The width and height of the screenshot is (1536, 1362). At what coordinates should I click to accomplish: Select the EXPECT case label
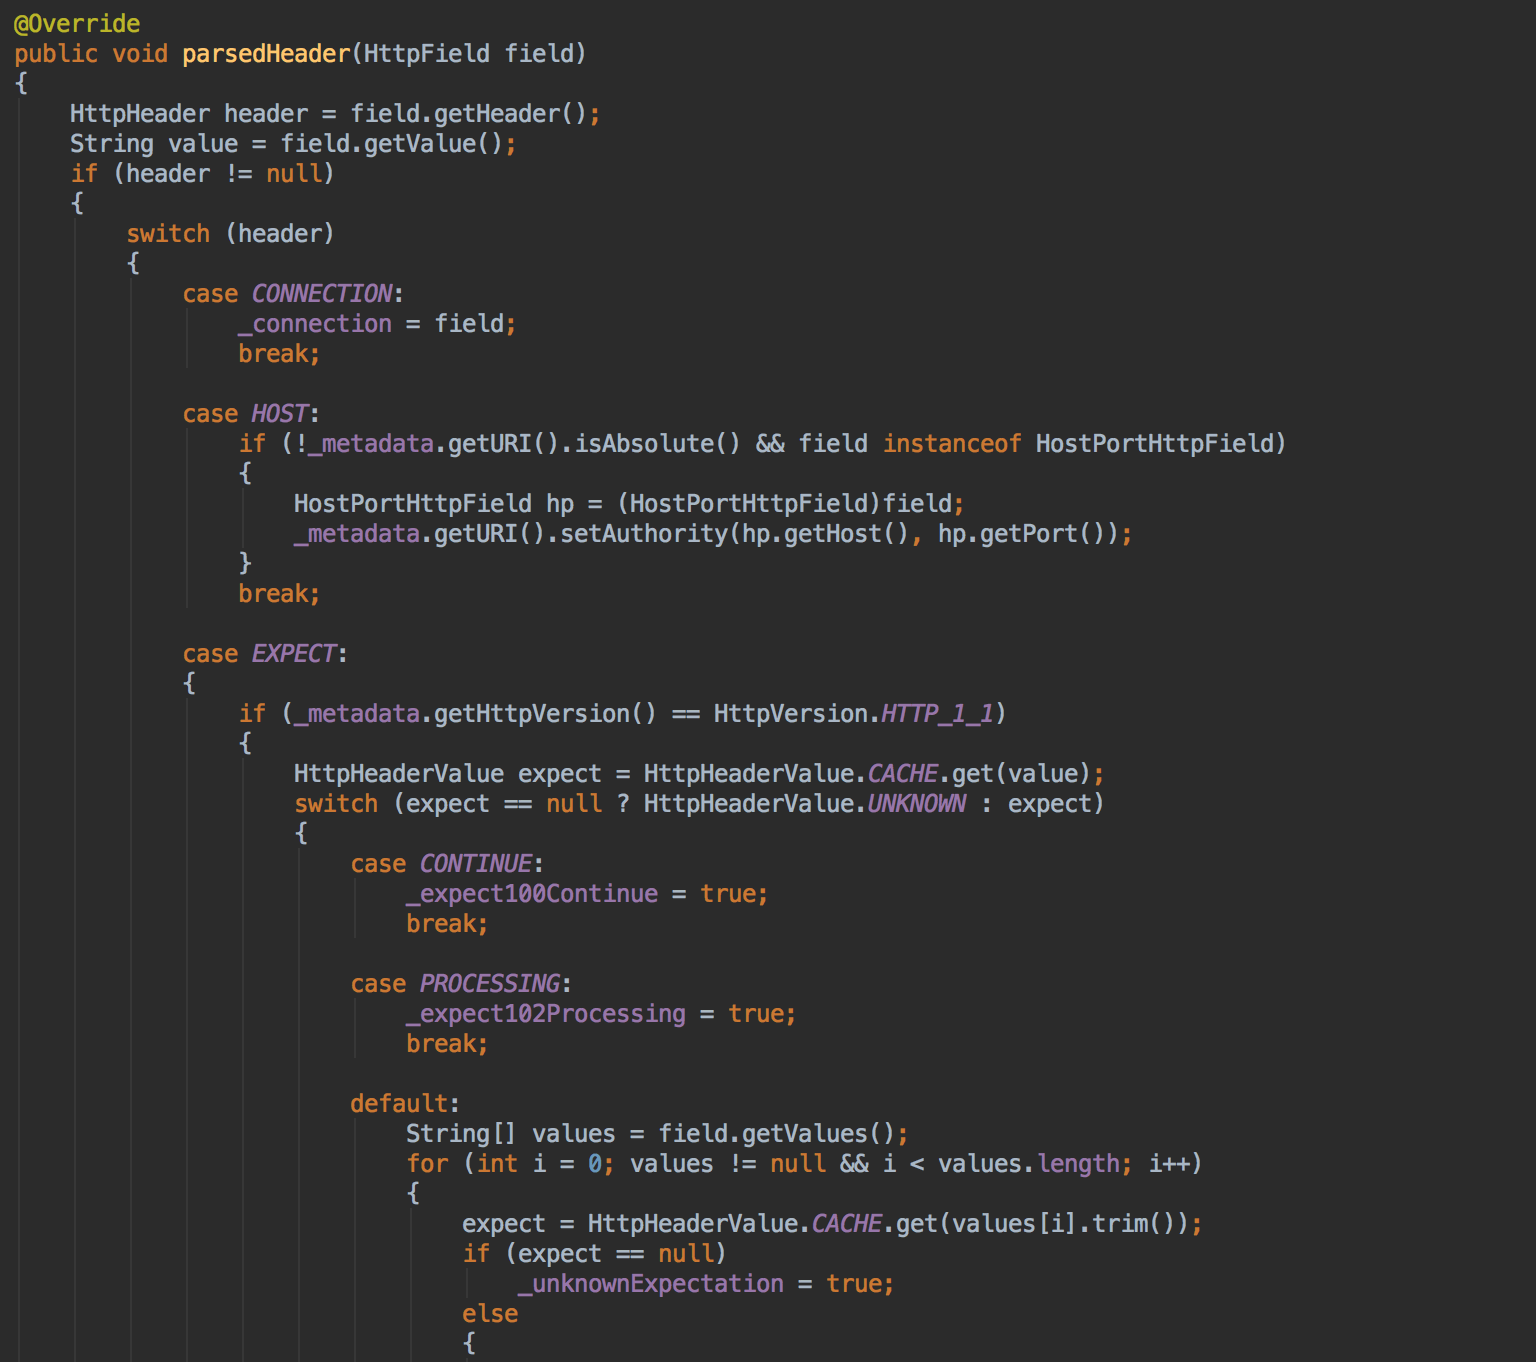pos(294,653)
